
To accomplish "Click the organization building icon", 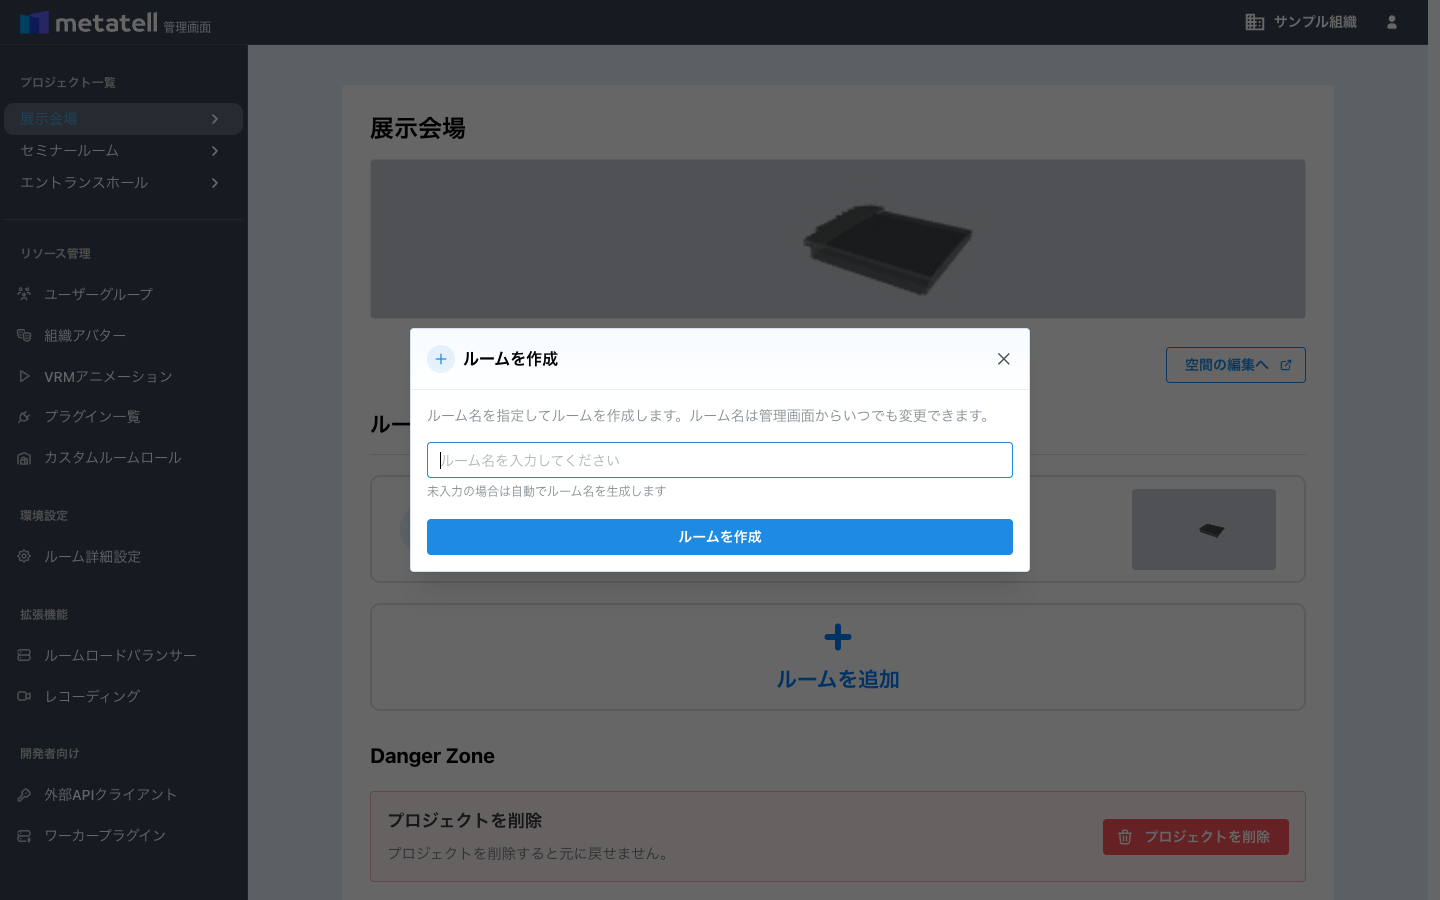I will (1255, 22).
